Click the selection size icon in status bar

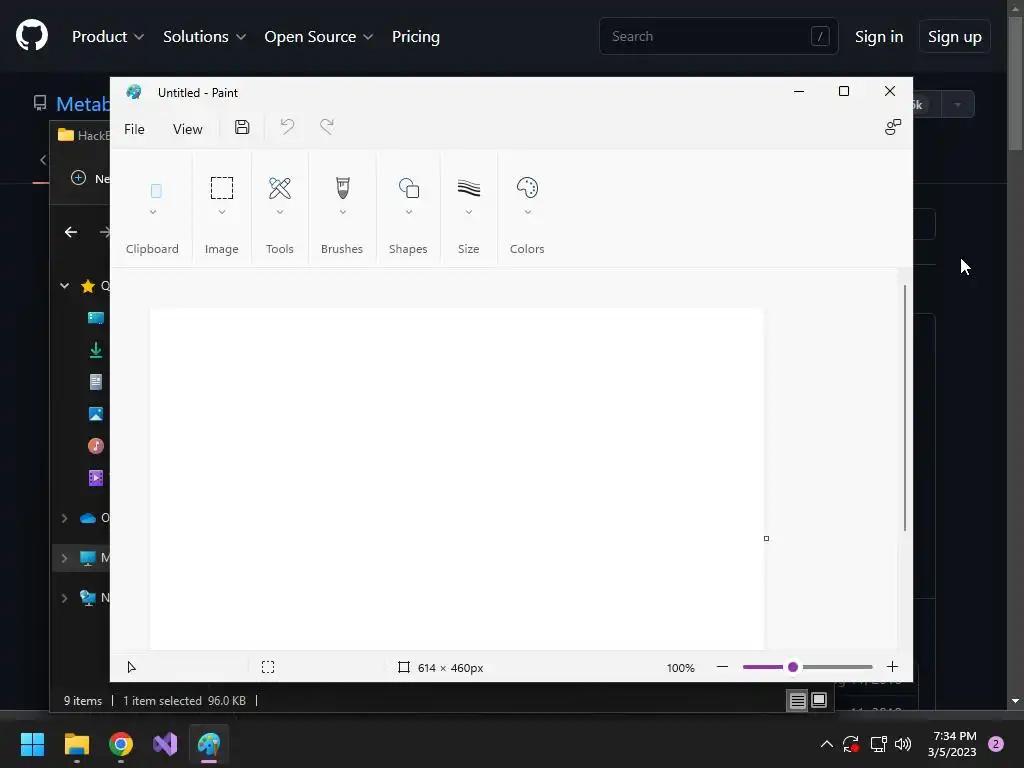pyautogui.click(x=268, y=667)
